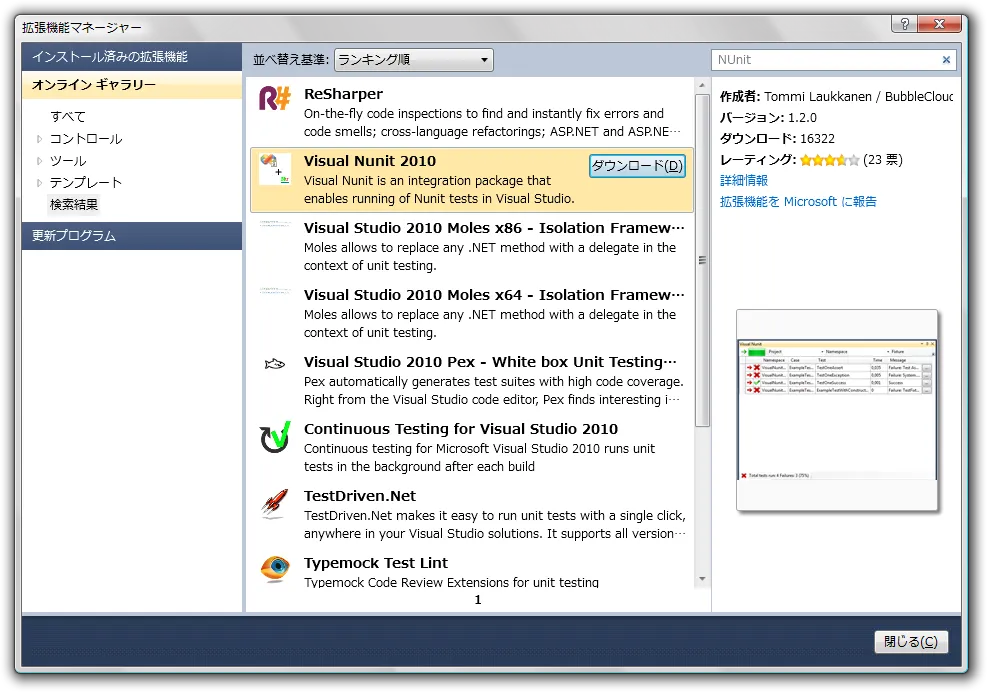This screenshot has height=692, width=987.
Task: Expand the コントロール tree node
Action: [40, 139]
